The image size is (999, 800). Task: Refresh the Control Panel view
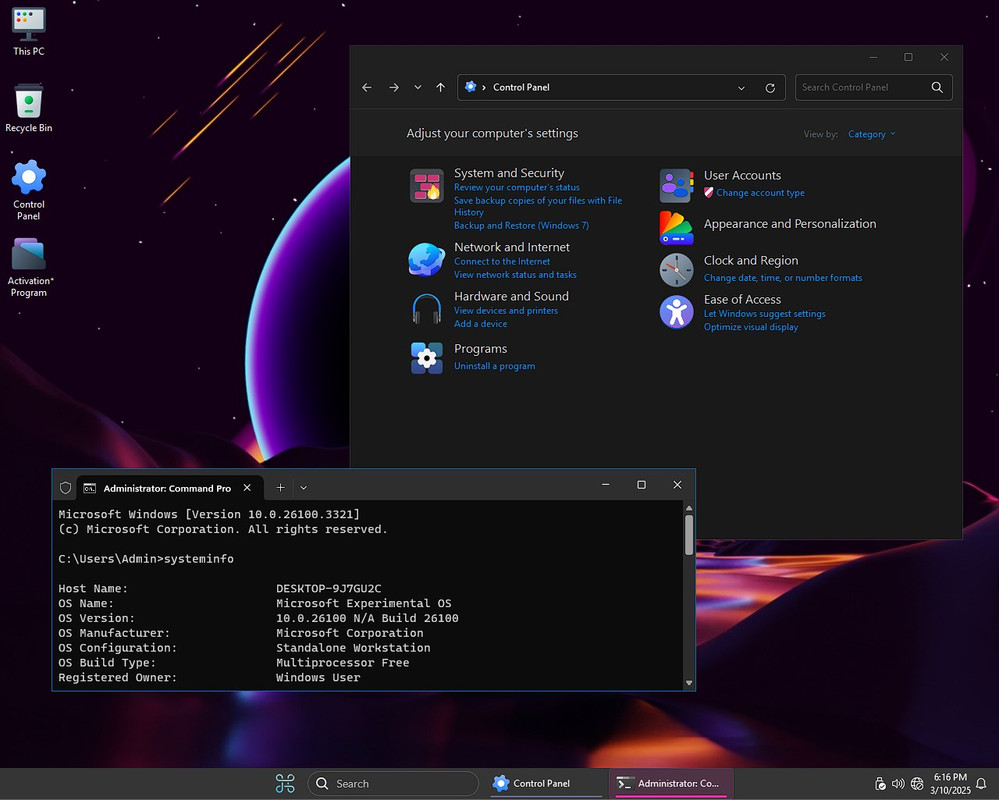pyautogui.click(x=770, y=88)
